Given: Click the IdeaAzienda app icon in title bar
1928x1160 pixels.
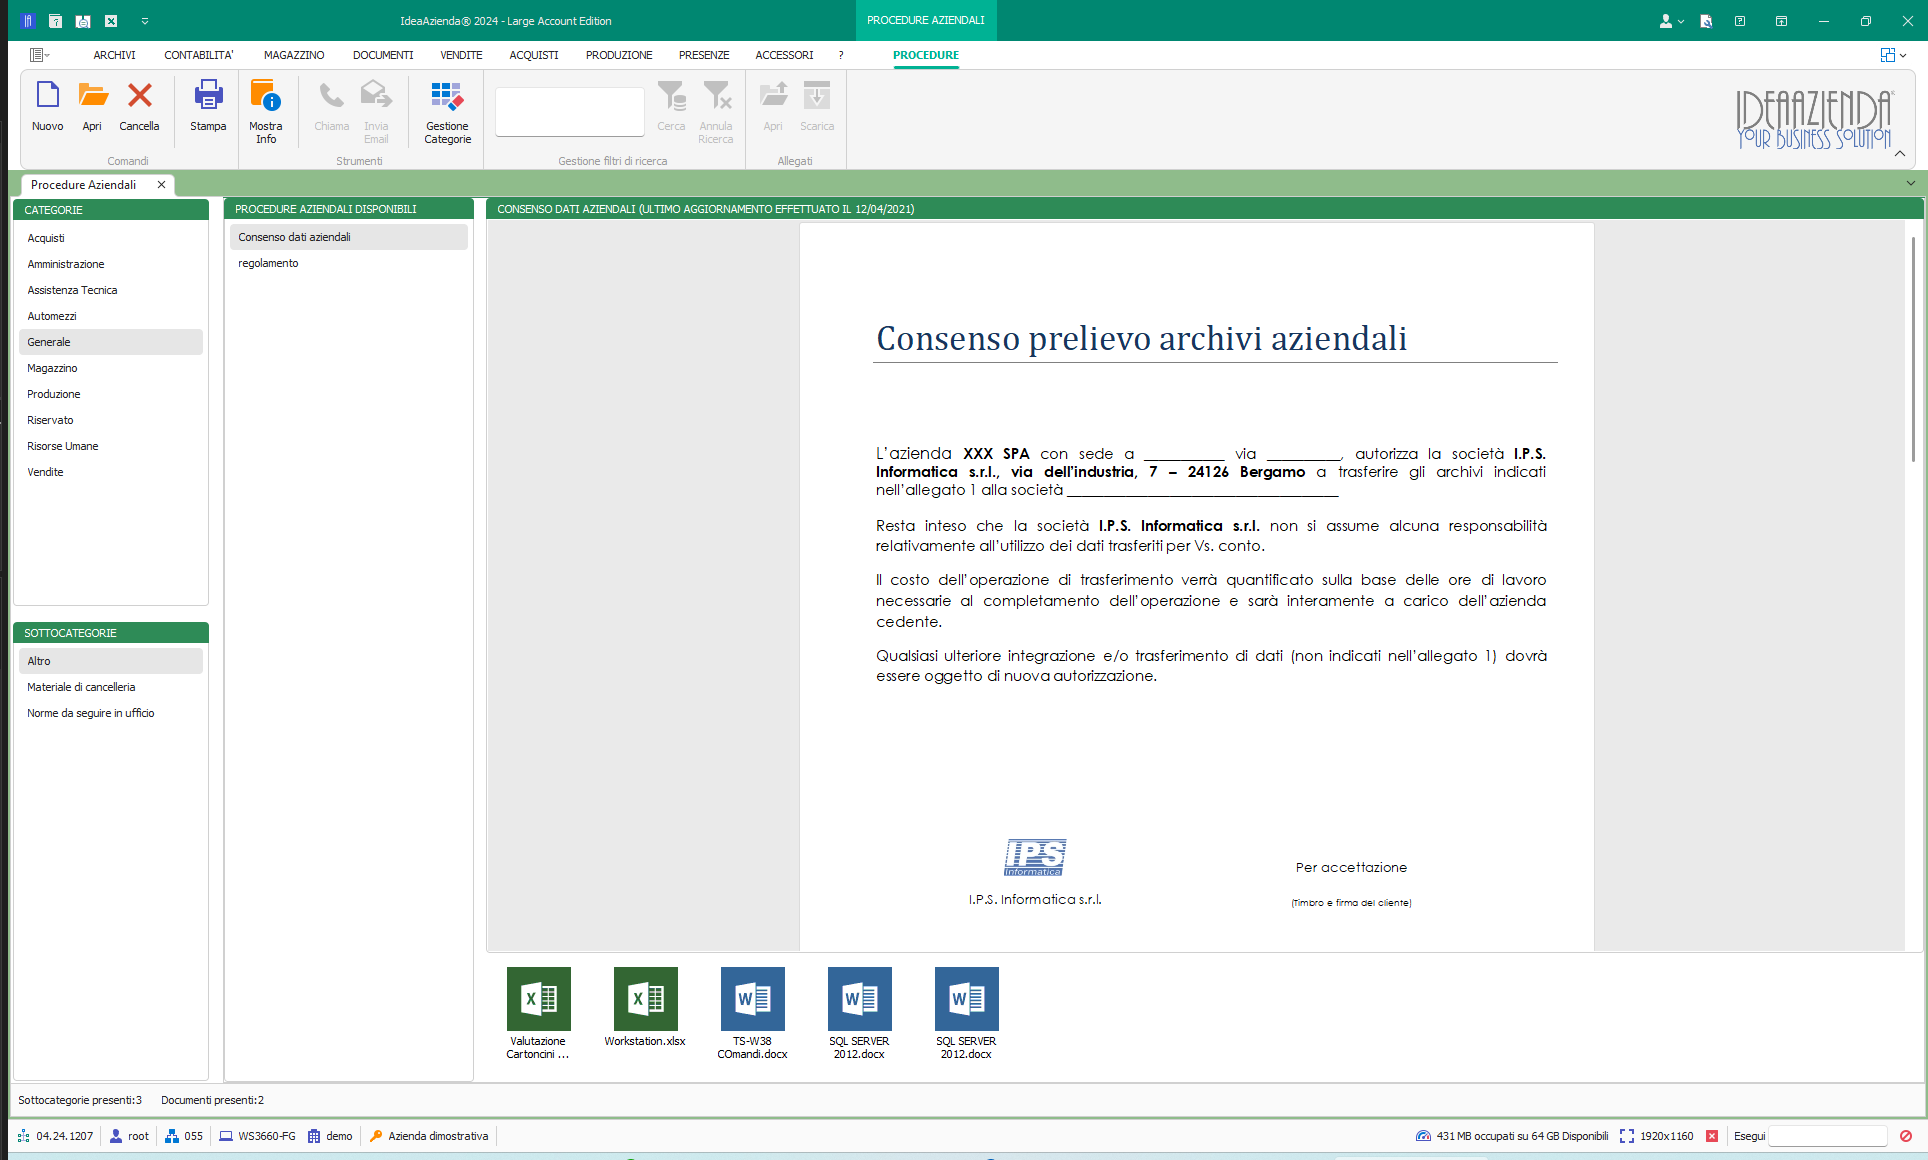Looking at the screenshot, I should [x=27, y=21].
